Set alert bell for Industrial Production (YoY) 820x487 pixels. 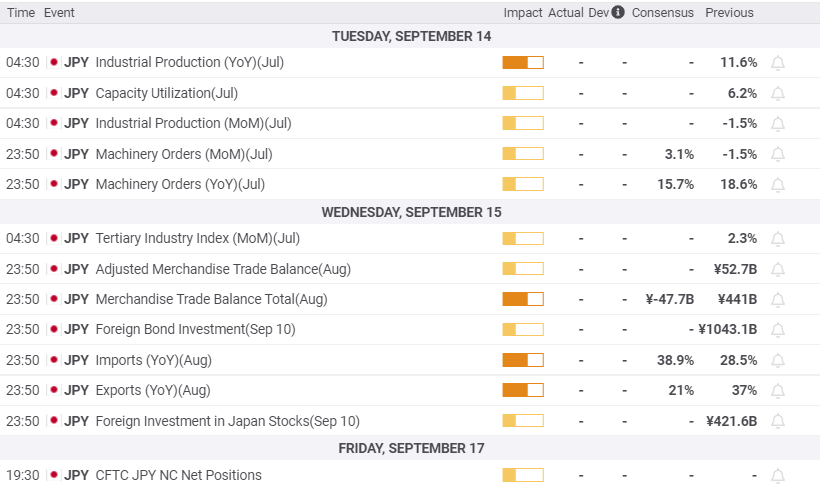pyautogui.click(x=778, y=63)
